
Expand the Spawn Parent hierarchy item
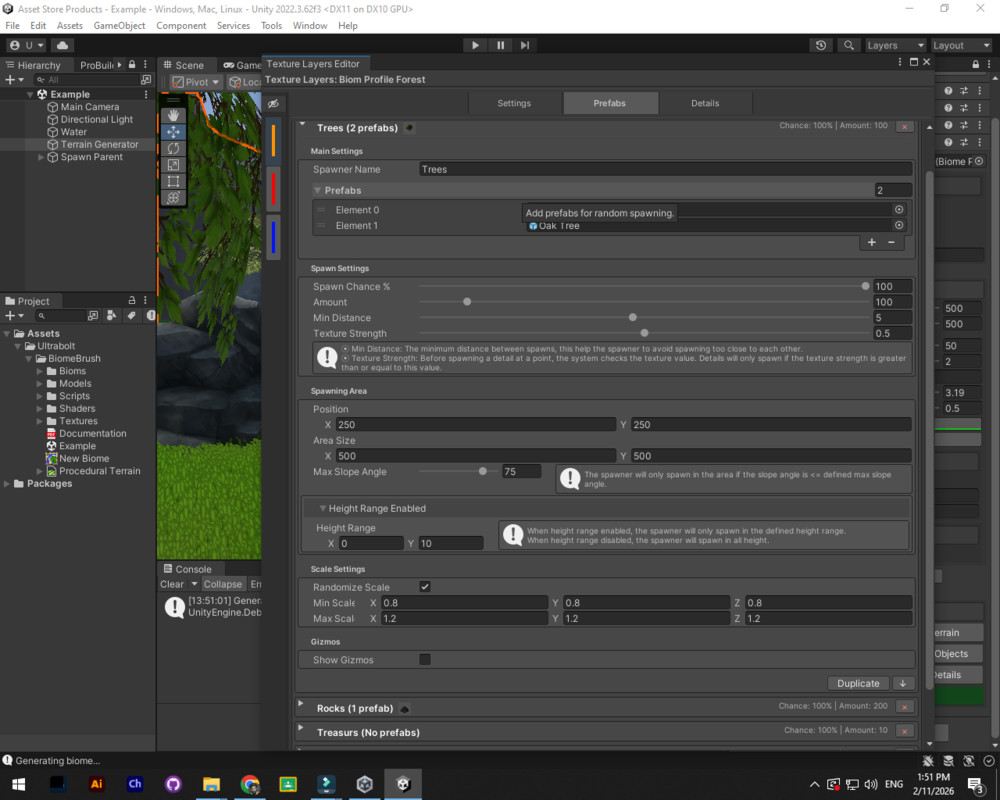coord(41,157)
